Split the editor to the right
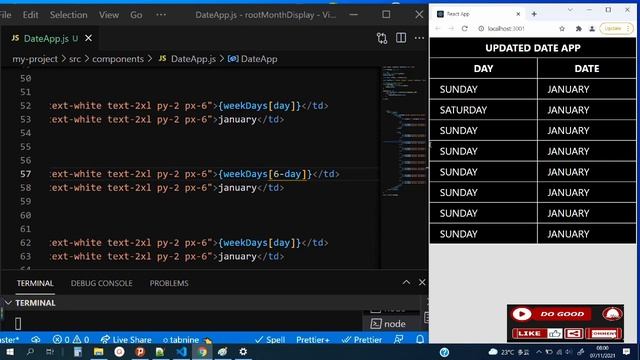The image size is (640, 360). (x=401, y=38)
